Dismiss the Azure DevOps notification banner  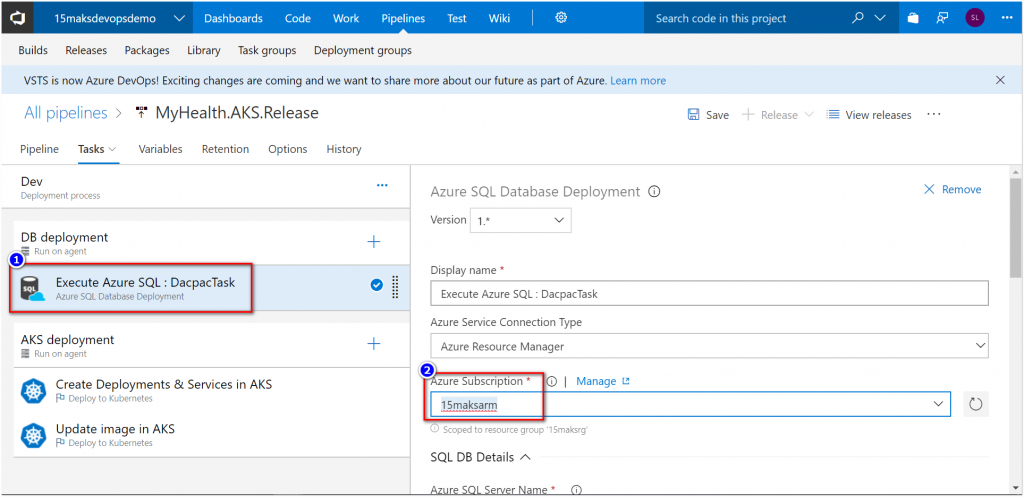[x=1000, y=80]
